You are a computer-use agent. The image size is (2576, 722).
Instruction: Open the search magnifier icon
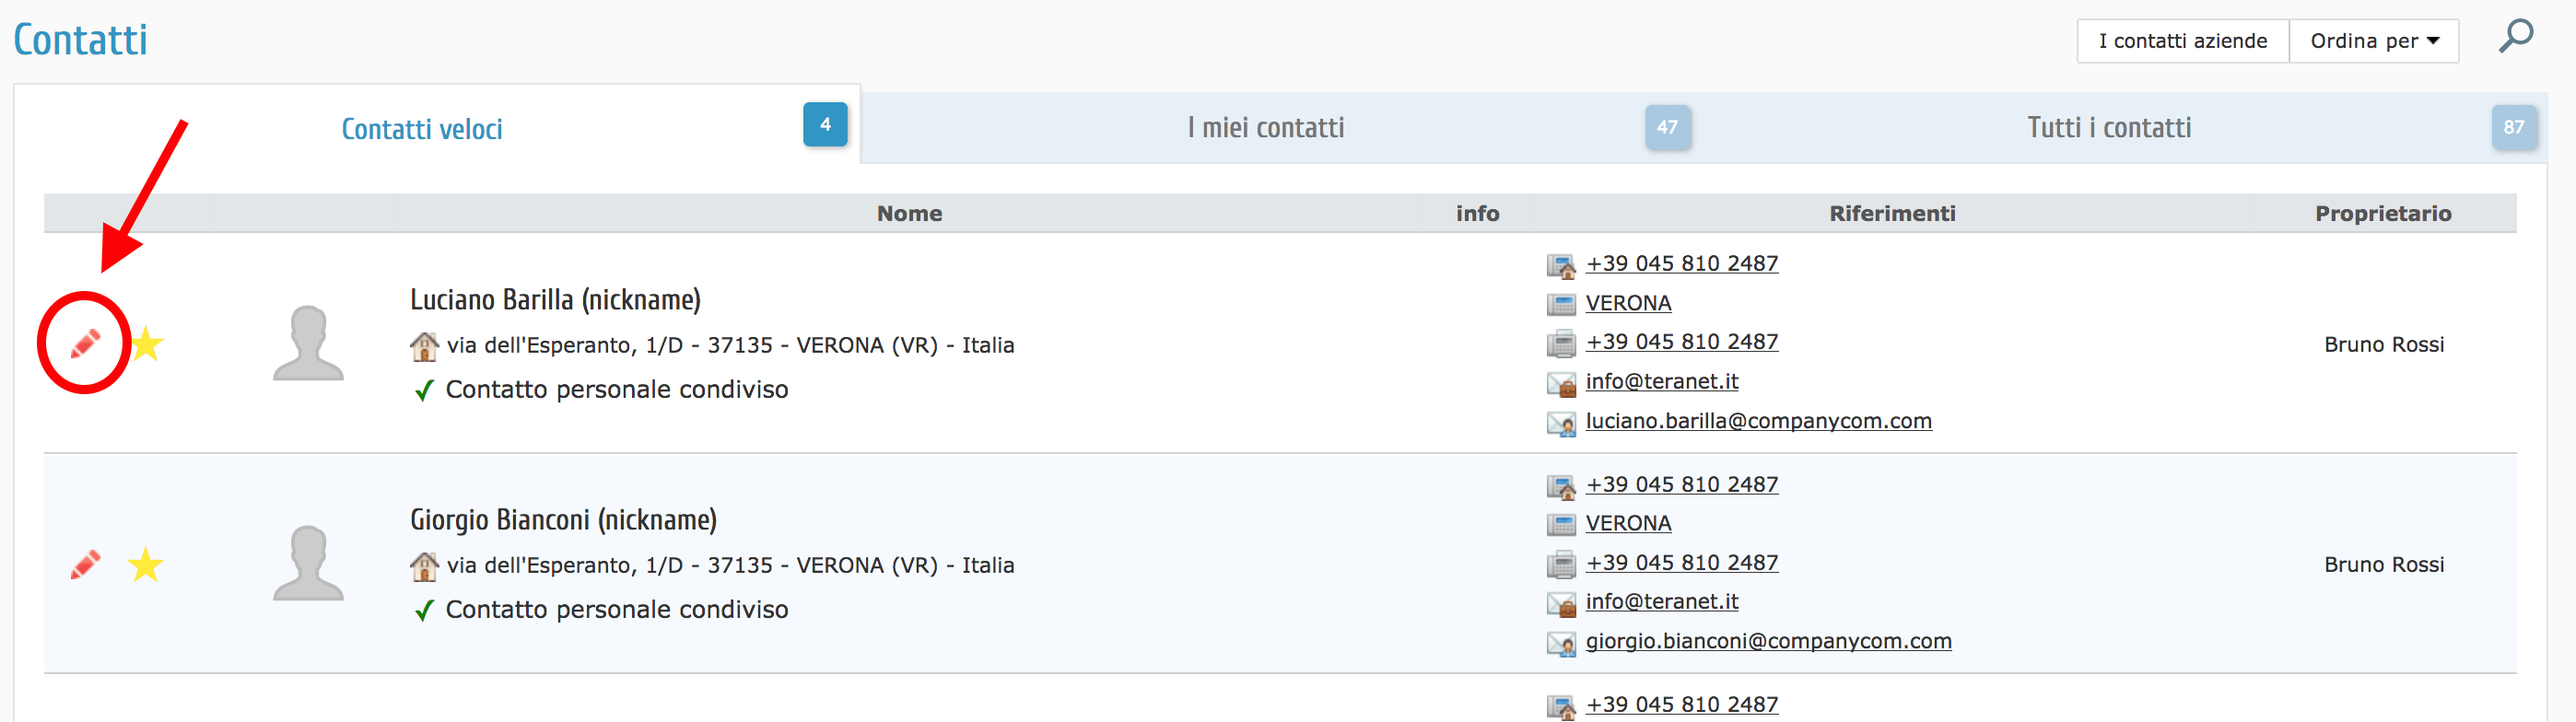point(2515,38)
